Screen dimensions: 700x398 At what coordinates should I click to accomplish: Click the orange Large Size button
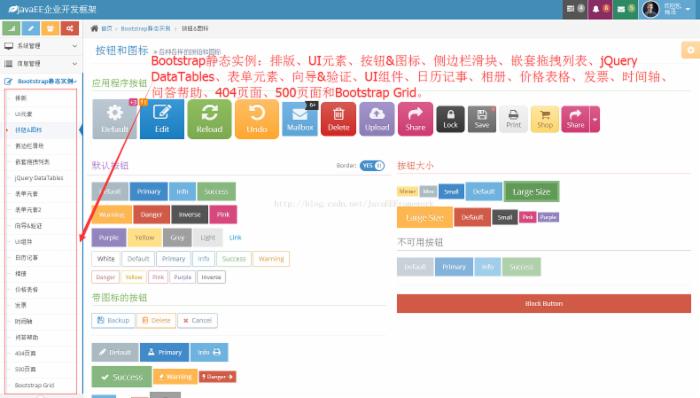[x=425, y=217]
